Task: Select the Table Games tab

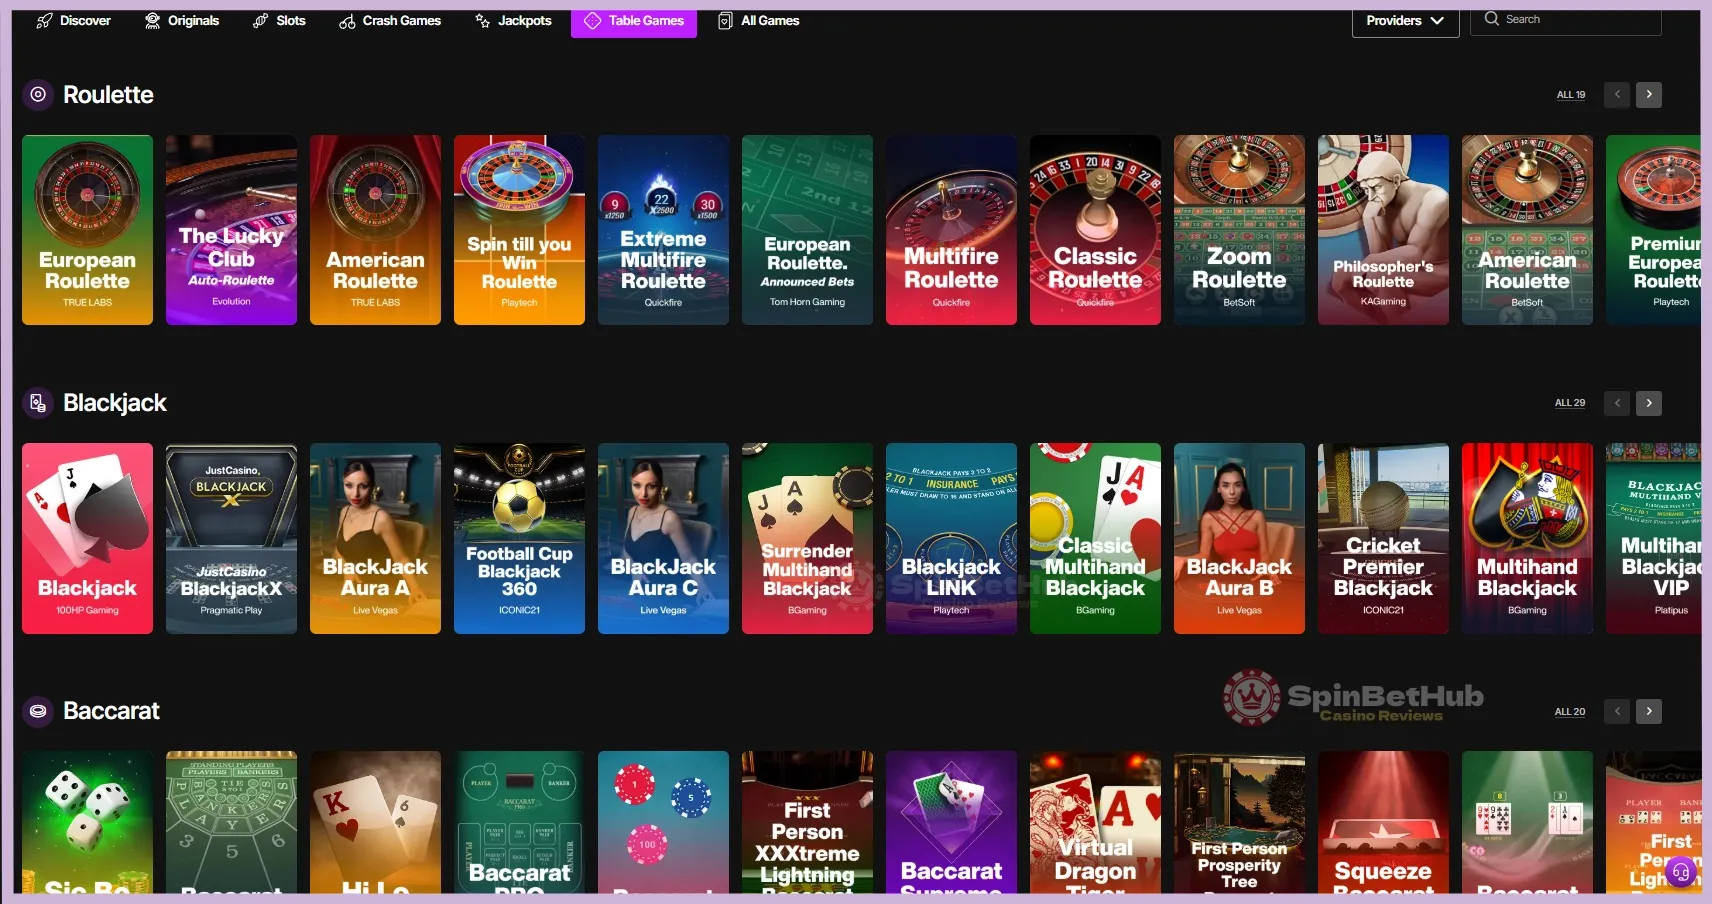Action: (634, 21)
